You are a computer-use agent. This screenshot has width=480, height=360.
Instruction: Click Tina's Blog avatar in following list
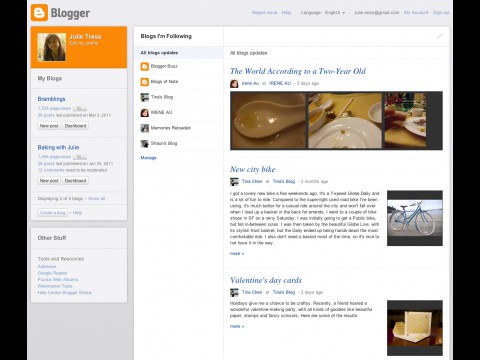144,97
